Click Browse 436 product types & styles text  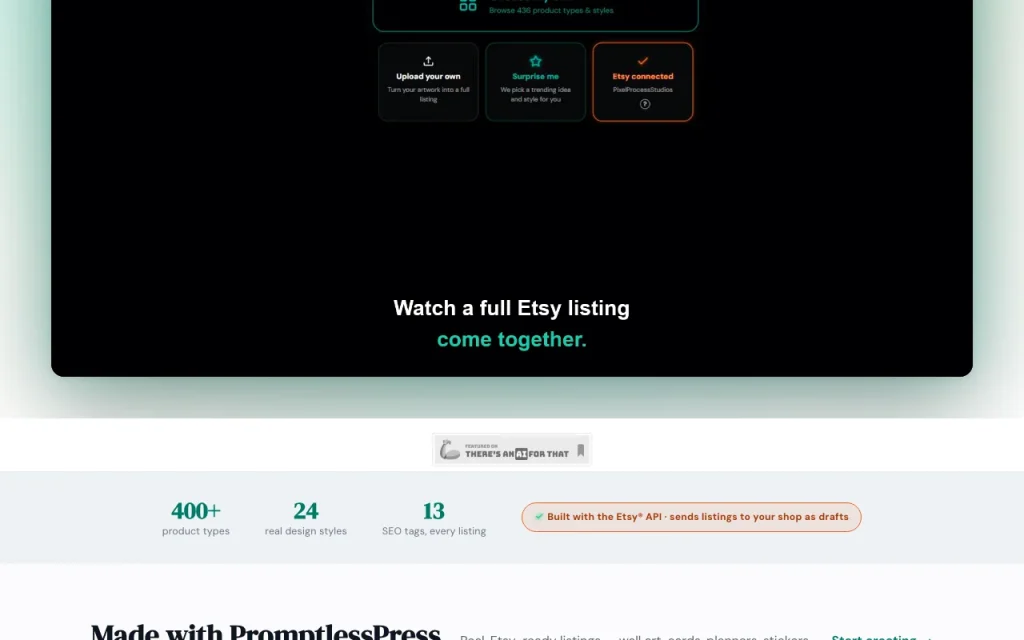pos(551,10)
